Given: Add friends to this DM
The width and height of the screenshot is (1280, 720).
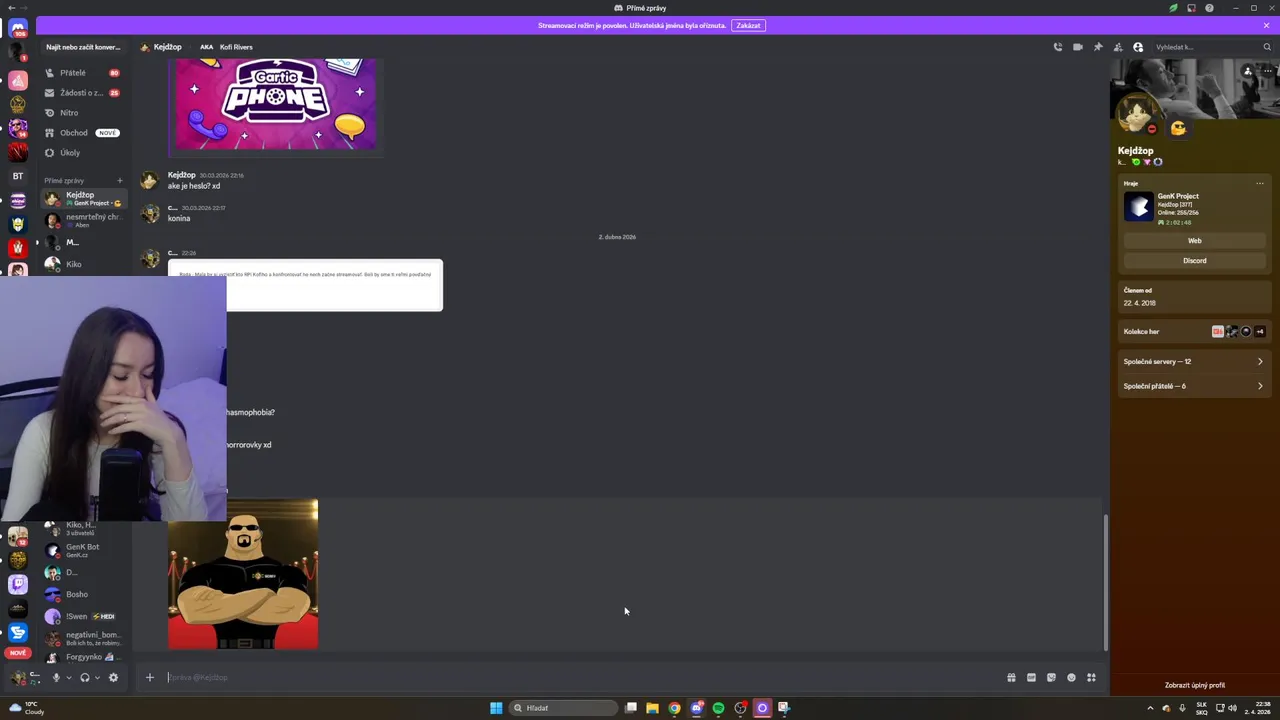Looking at the screenshot, I should [x=1118, y=47].
